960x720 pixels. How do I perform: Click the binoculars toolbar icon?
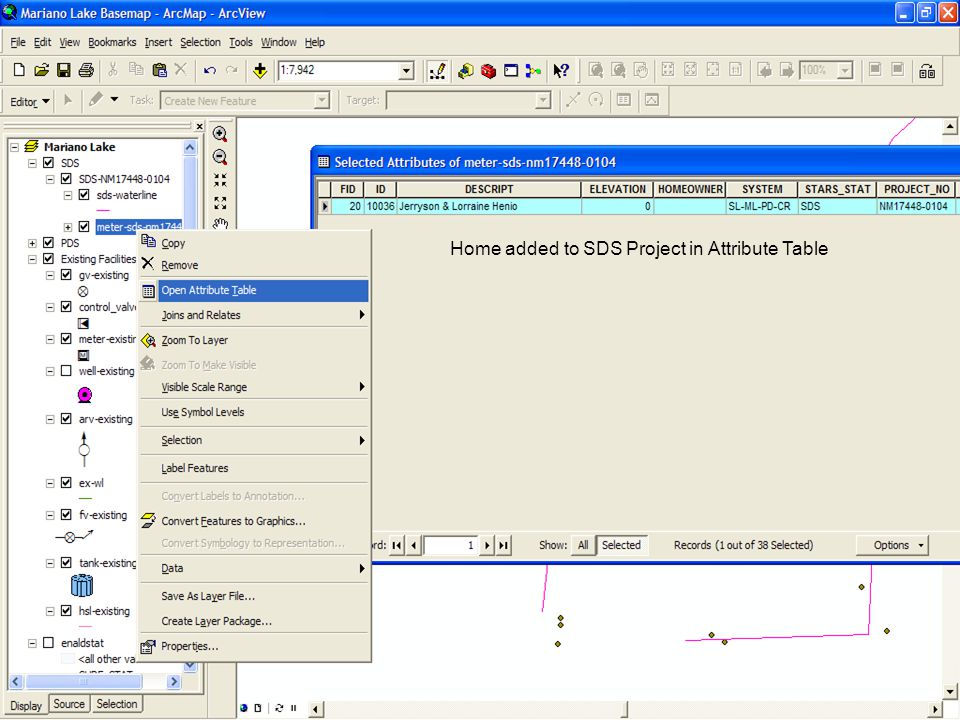click(926, 71)
